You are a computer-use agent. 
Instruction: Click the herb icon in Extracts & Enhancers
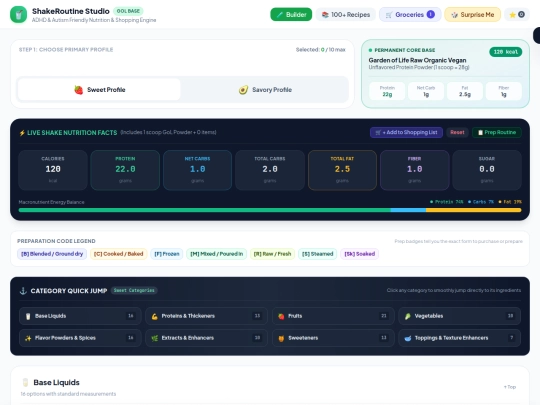pyautogui.click(x=155, y=338)
